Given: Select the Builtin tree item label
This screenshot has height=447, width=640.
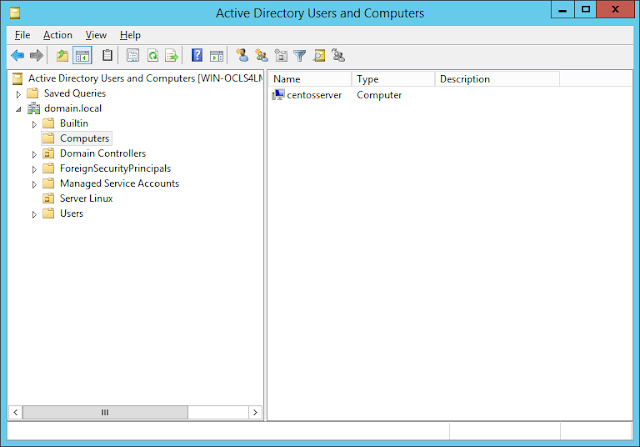Looking at the screenshot, I should pos(74,123).
